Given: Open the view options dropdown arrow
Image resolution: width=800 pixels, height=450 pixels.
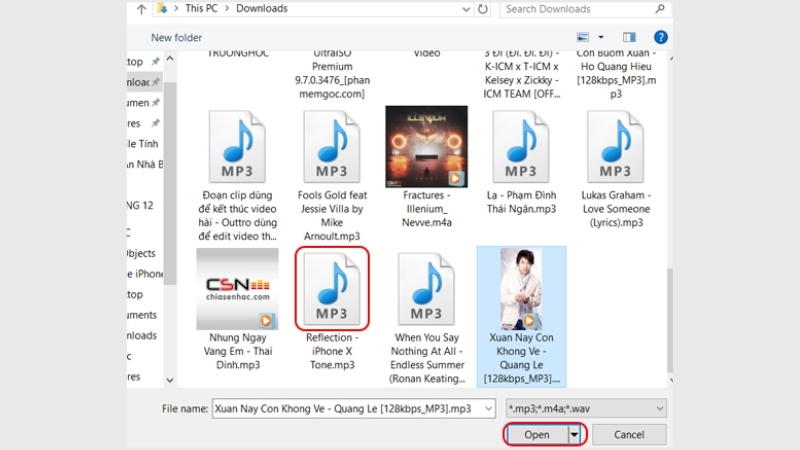Looking at the screenshot, I should tap(601, 37).
